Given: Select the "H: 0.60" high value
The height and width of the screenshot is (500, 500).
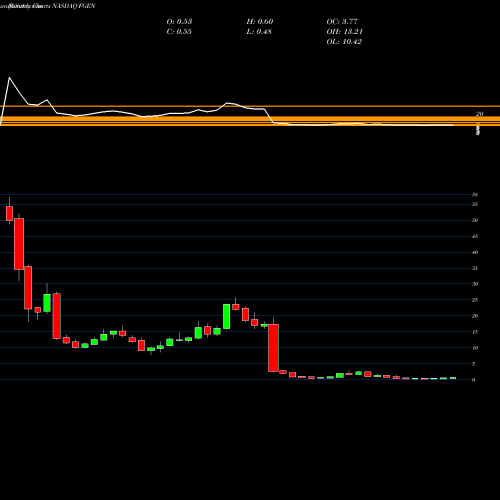Looking at the screenshot, I should [x=260, y=21].
